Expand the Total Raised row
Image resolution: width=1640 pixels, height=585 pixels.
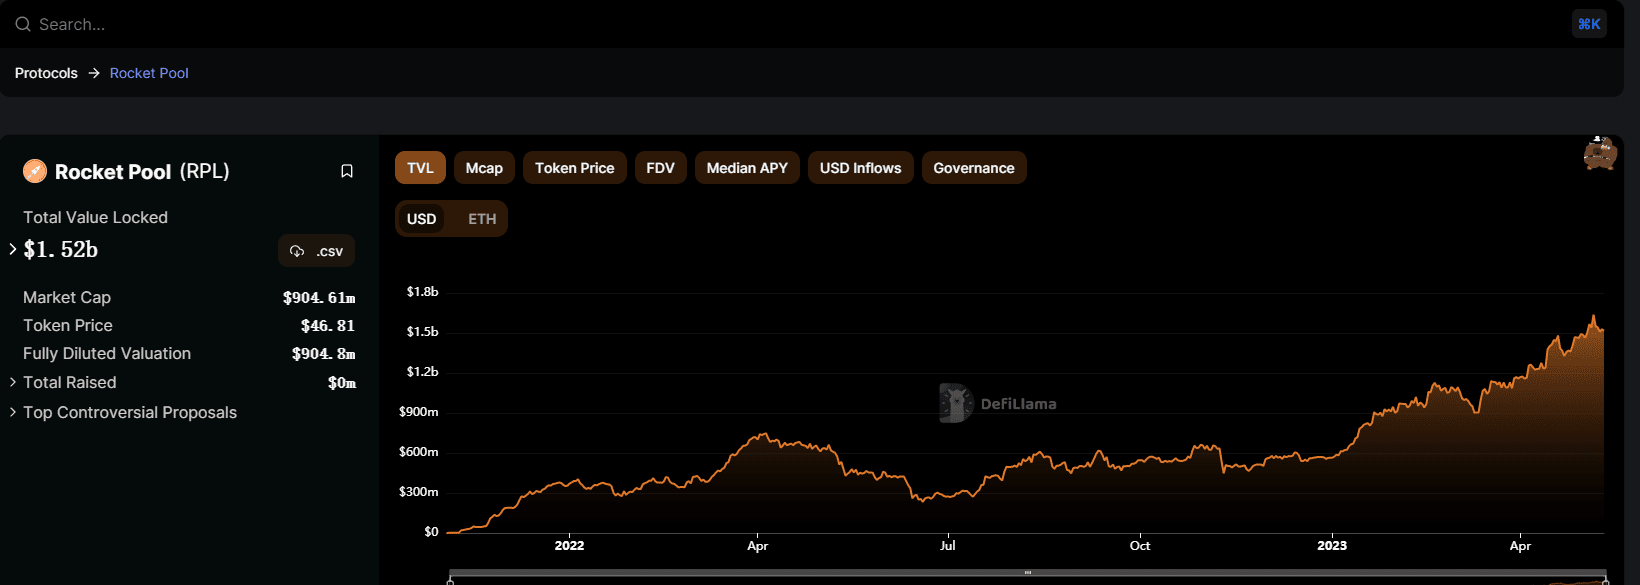[x=13, y=382]
